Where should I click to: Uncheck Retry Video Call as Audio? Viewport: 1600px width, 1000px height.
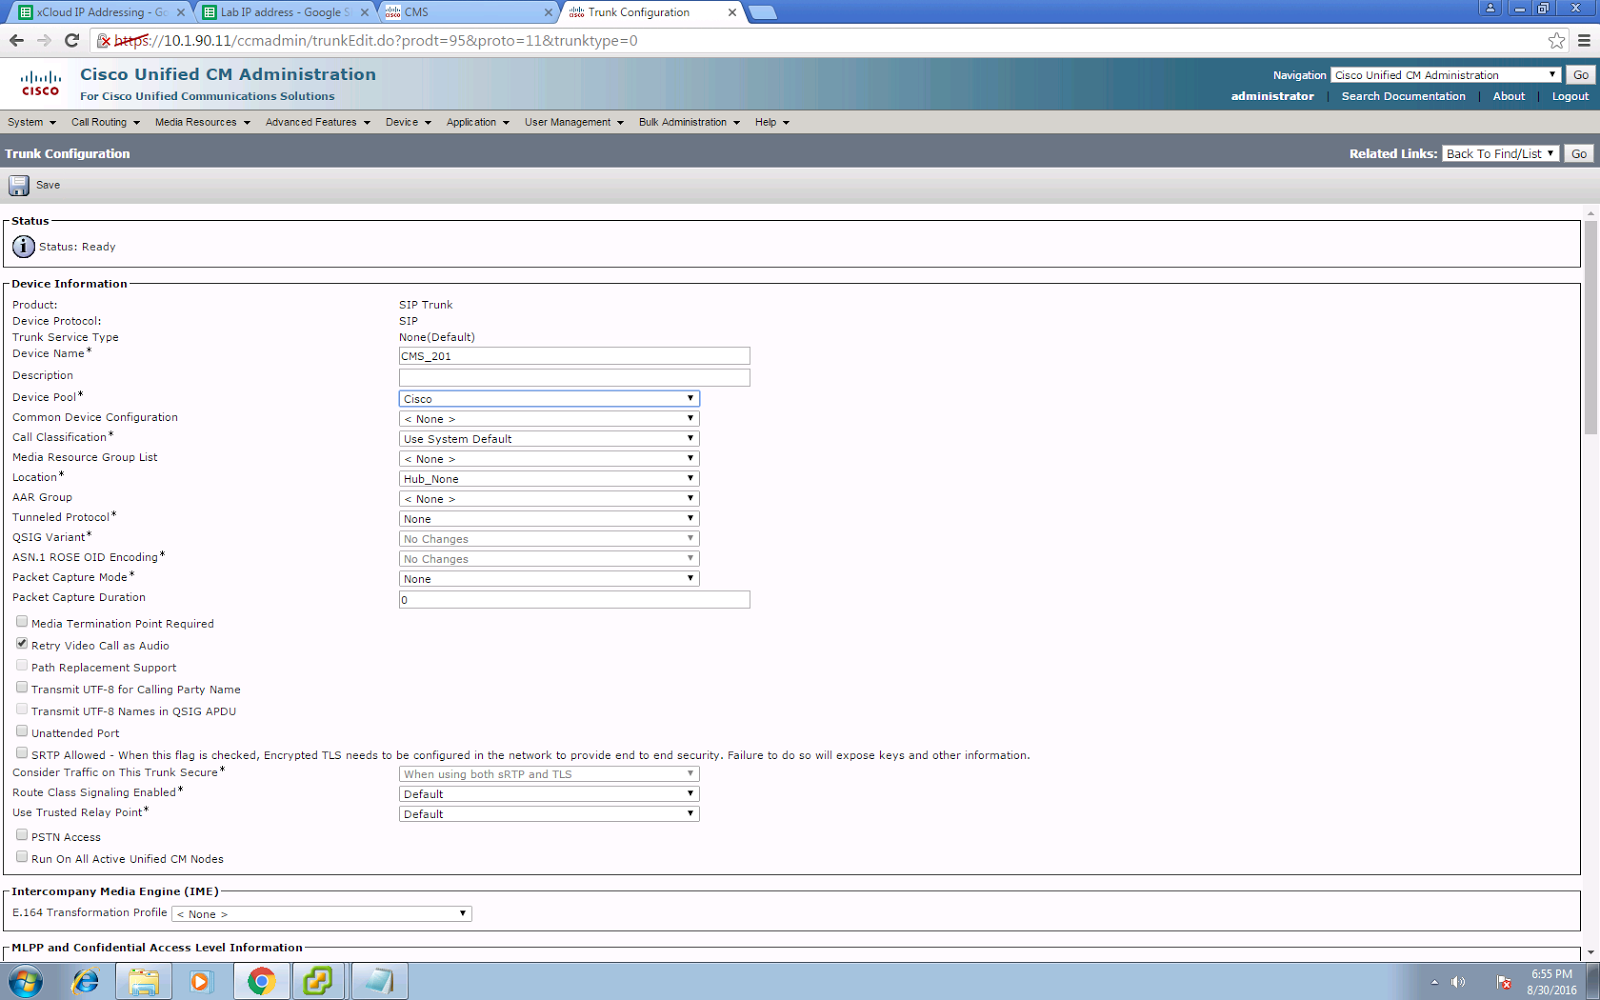21,643
